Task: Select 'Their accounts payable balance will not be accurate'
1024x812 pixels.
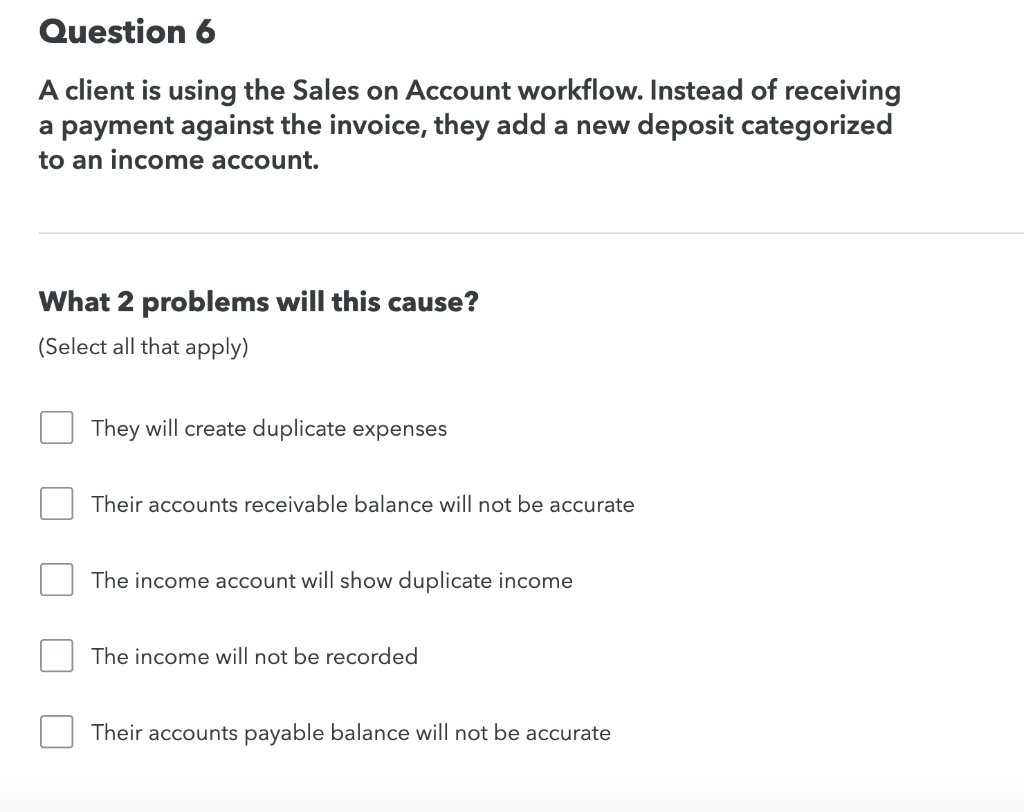Action: tap(57, 732)
